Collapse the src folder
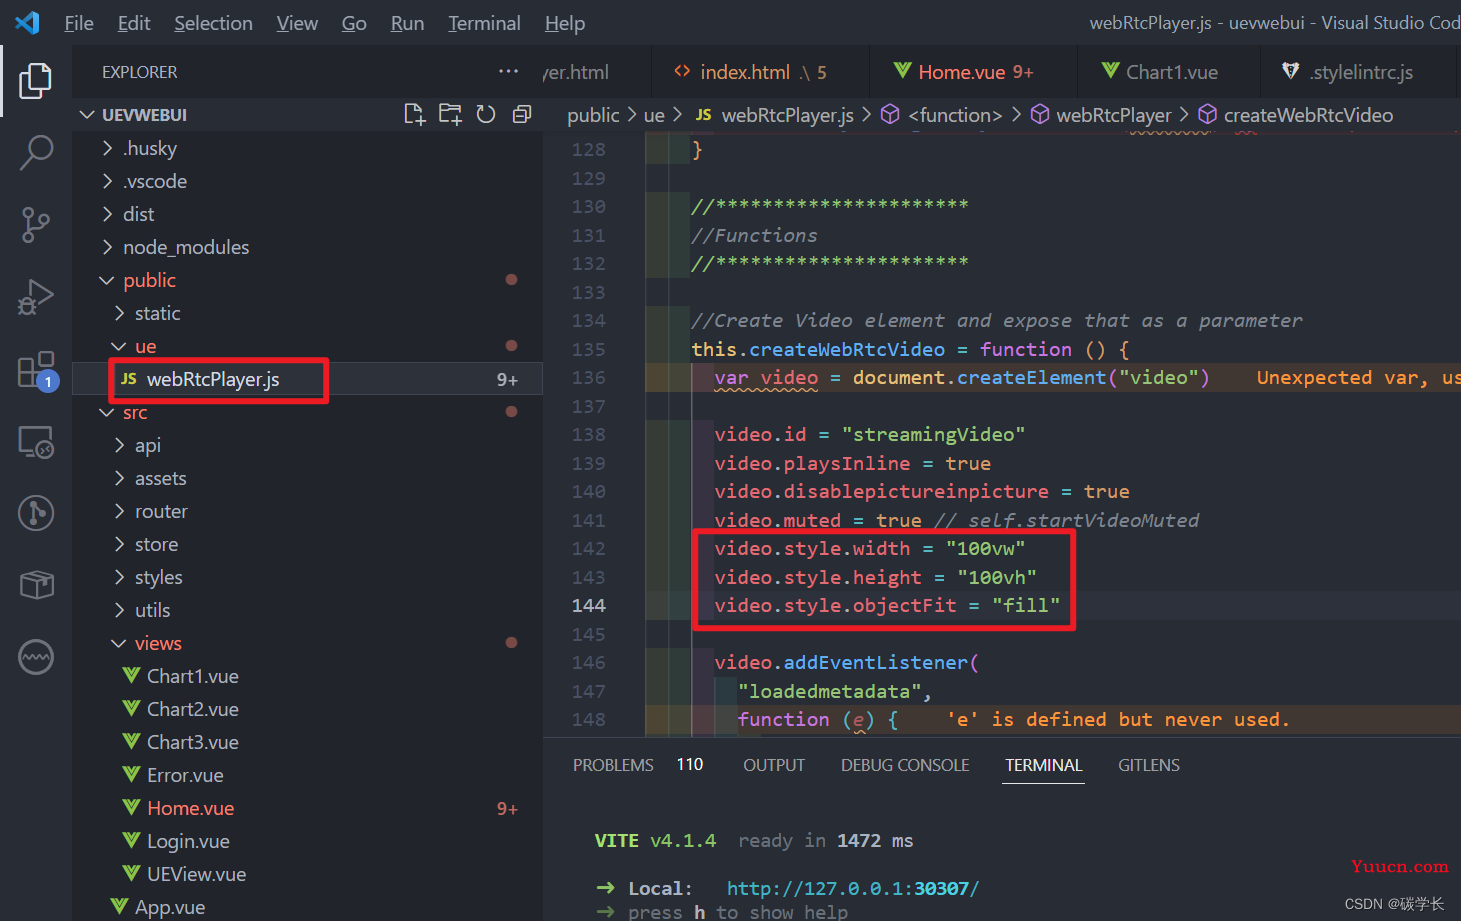This screenshot has width=1461, height=921. point(107,412)
